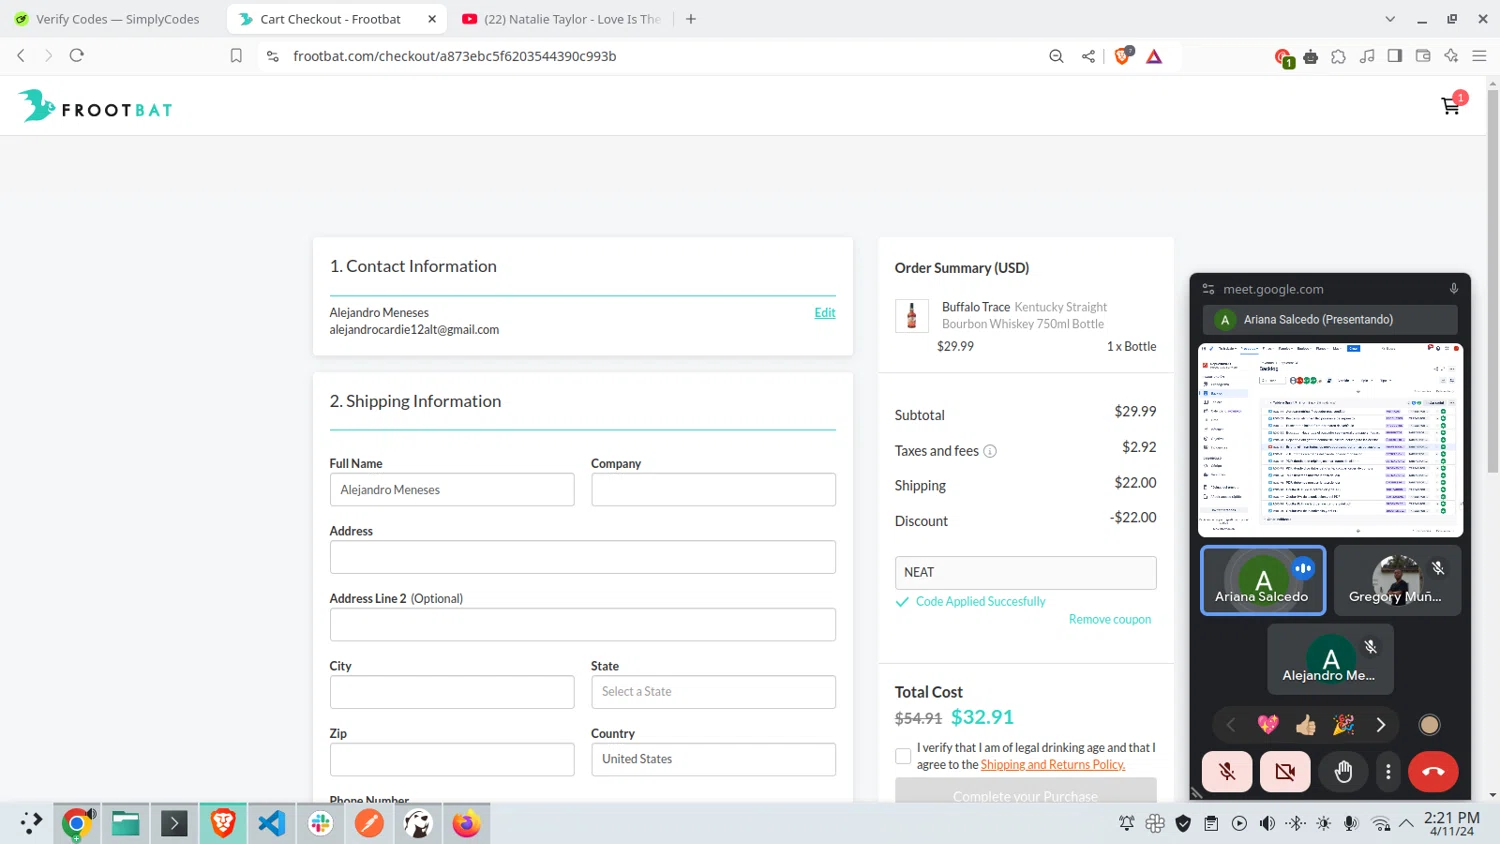The height and width of the screenshot is (844, 1500).
Task: Check the legal drinking age agreement box
Action: pos(903,756)
